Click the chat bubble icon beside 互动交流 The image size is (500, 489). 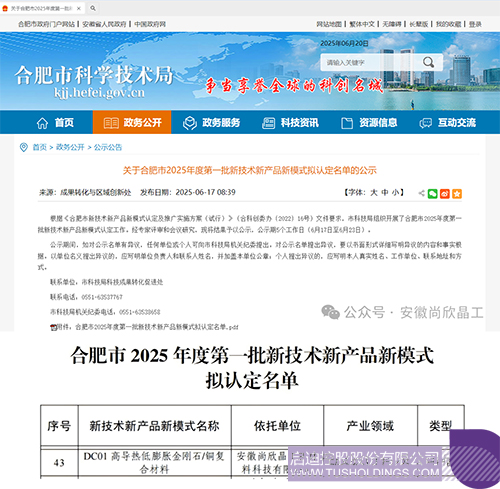pyautogui.click(x=425, y=123)
